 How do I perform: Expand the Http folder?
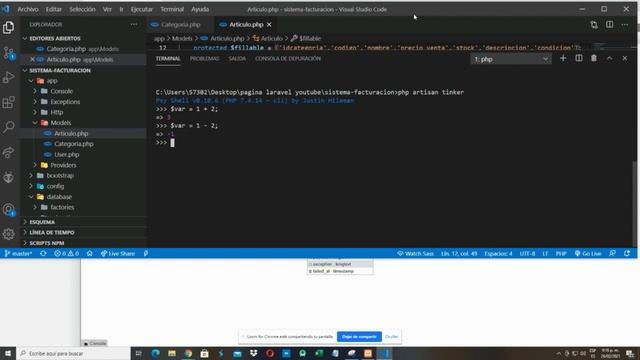56,112
